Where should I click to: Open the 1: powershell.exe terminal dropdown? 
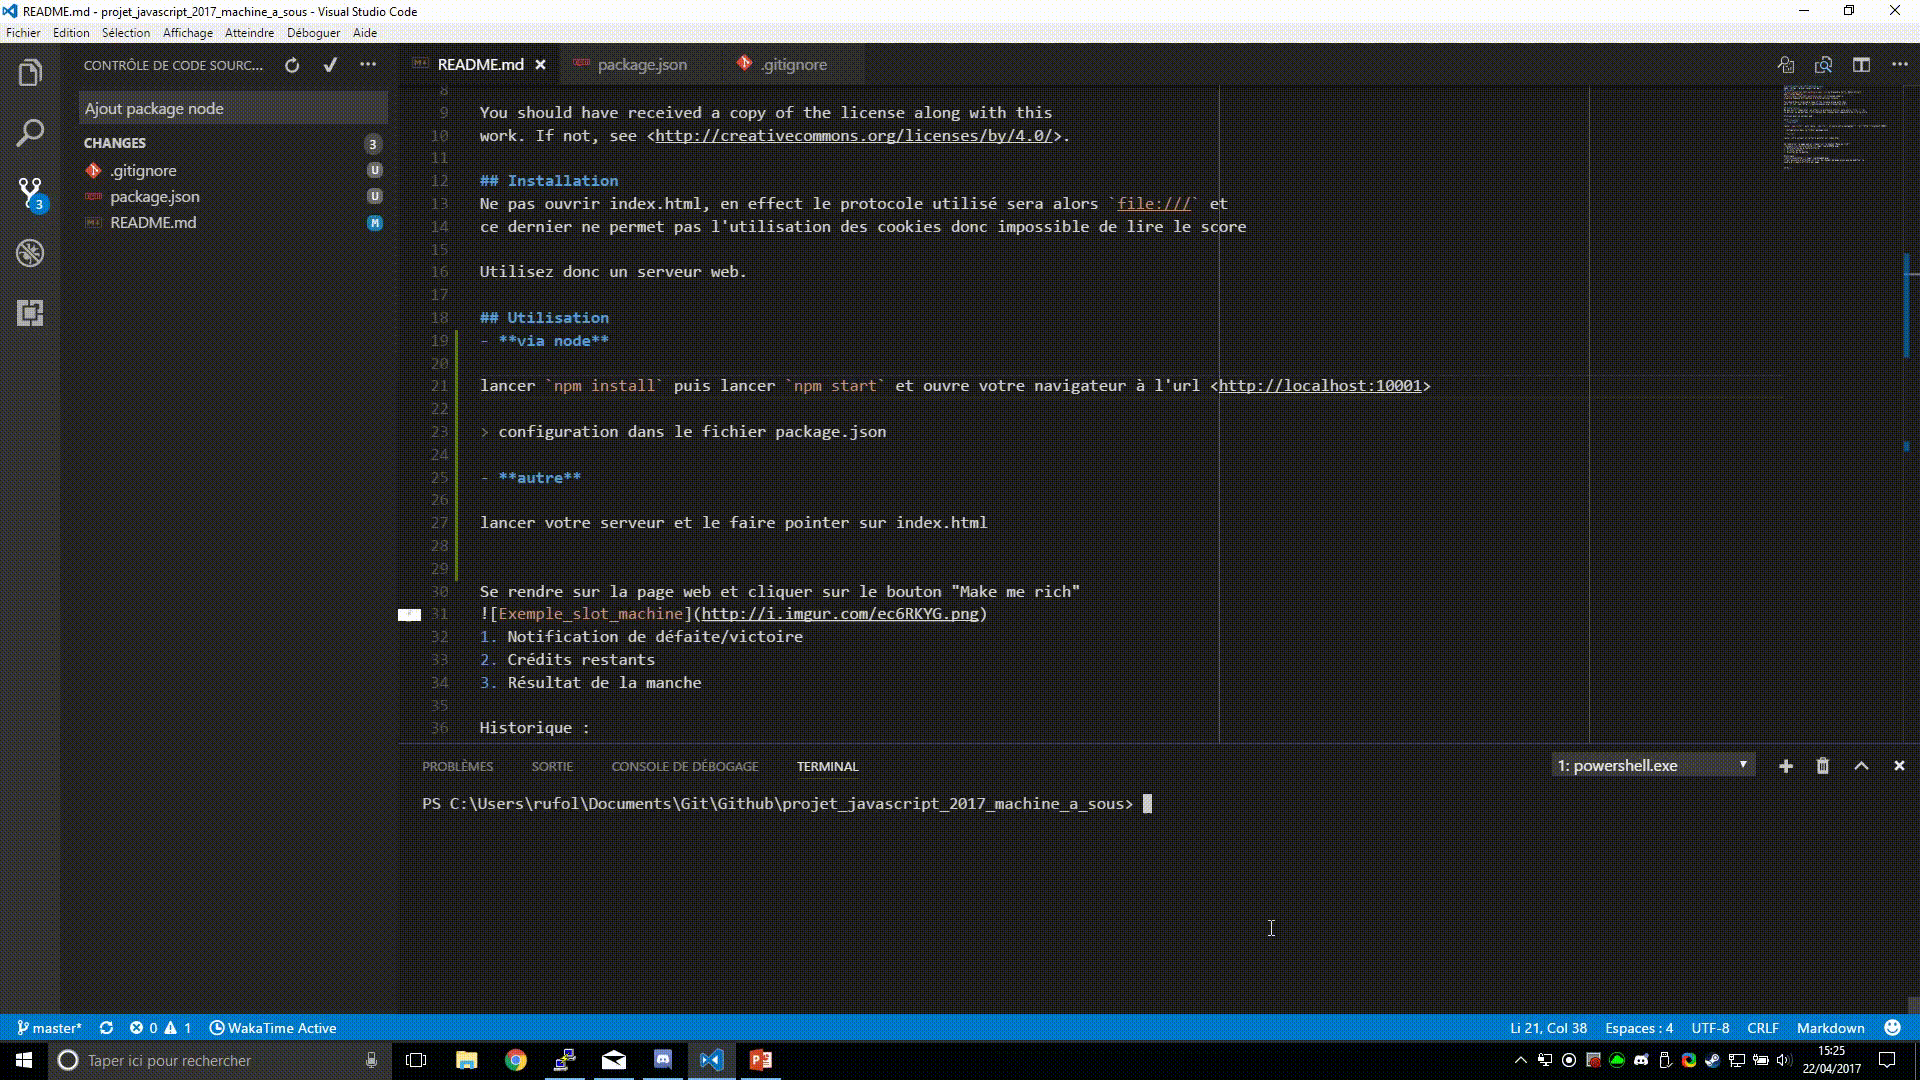pos(1652,764)
